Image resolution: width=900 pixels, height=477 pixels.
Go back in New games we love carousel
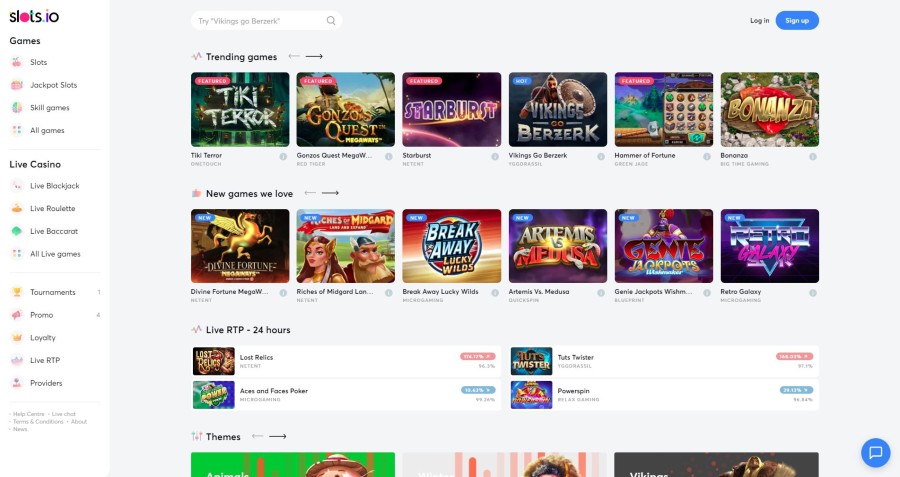310,193
